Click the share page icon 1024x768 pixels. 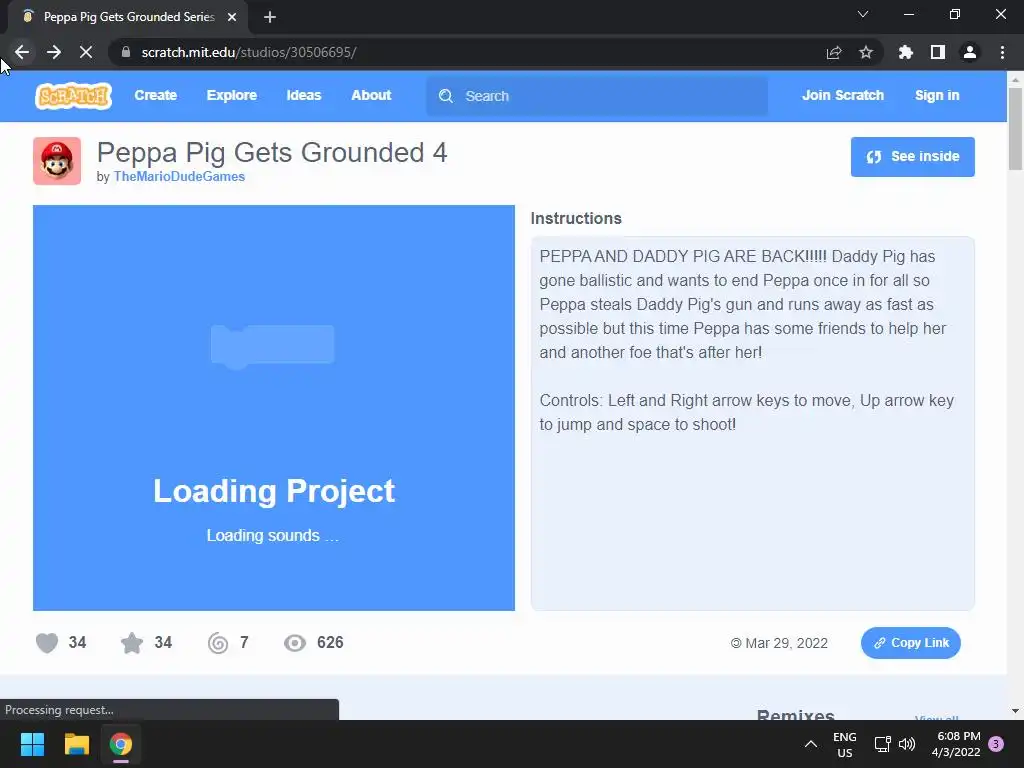pyautogui.click(x=834, y=52)
